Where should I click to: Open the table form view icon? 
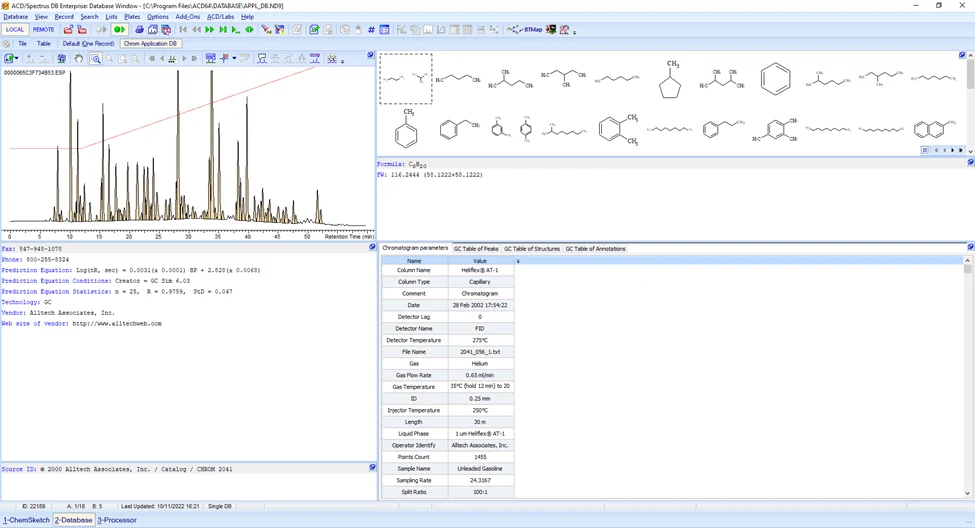pyautogui.click(x=384, y=29)
